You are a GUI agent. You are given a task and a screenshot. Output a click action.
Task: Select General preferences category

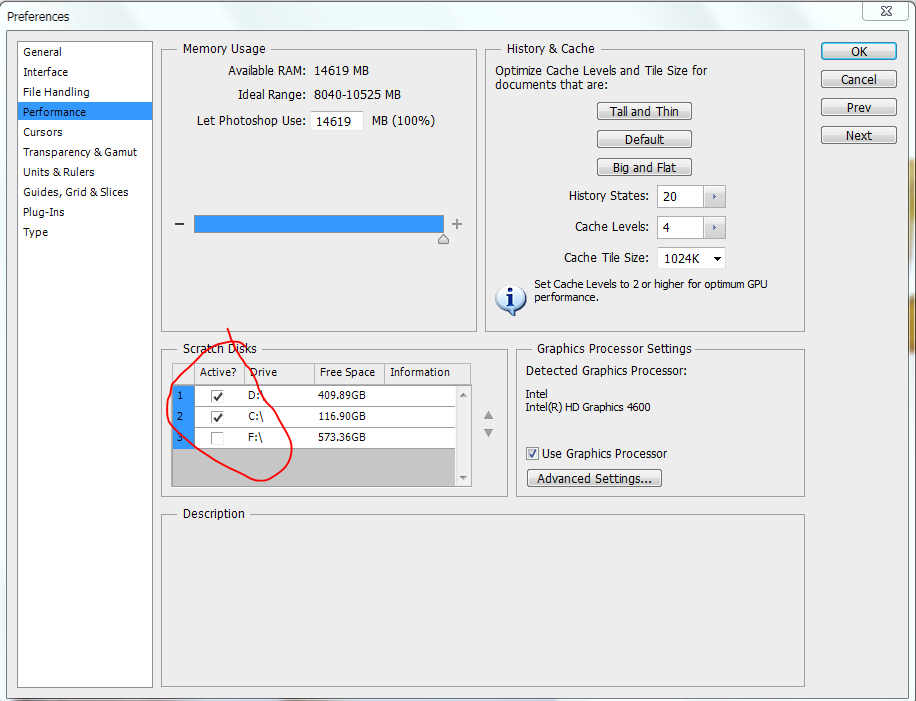[85, 52]
